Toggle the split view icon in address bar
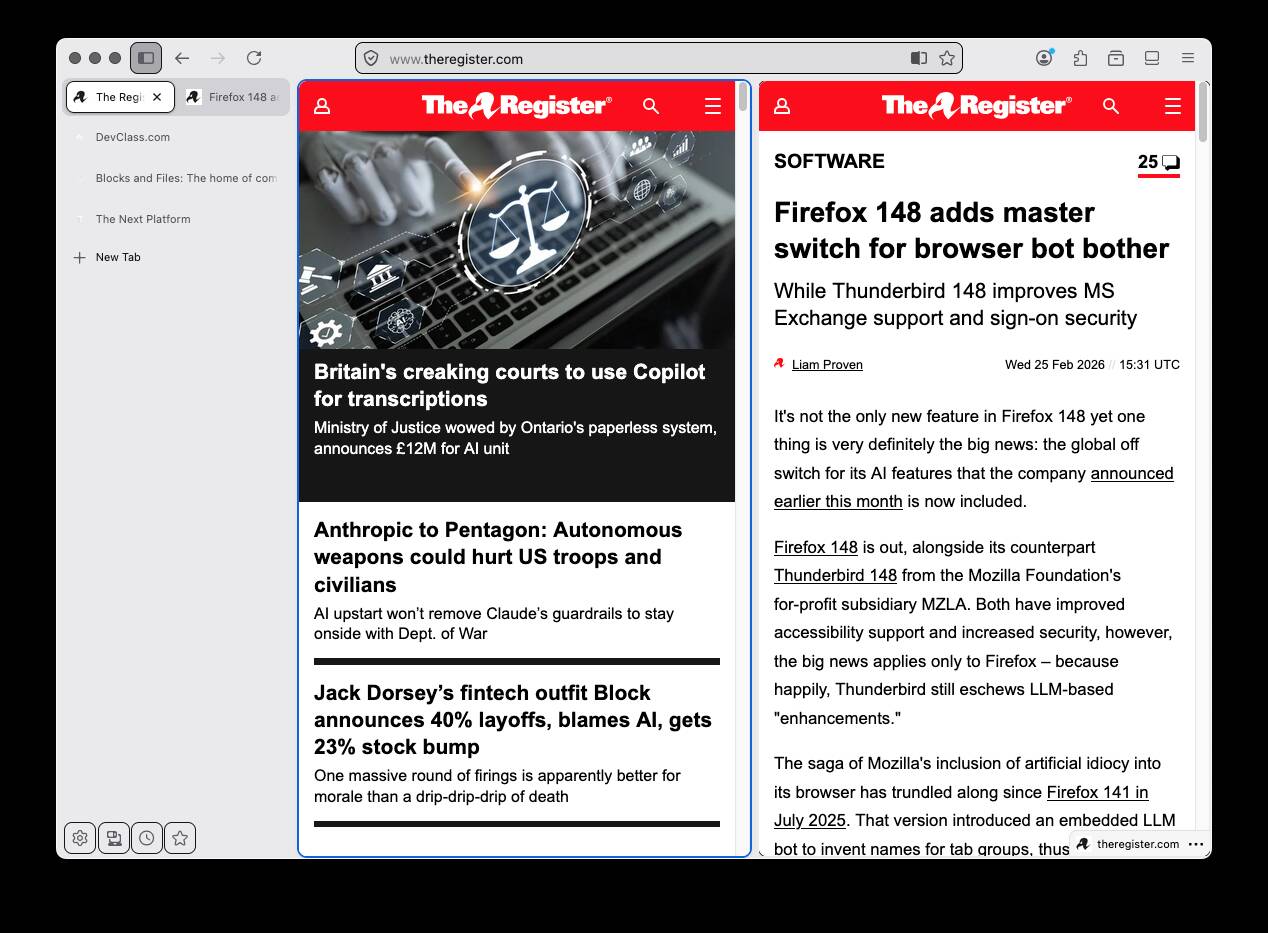 pyautogui.click(x=919, y=58)
